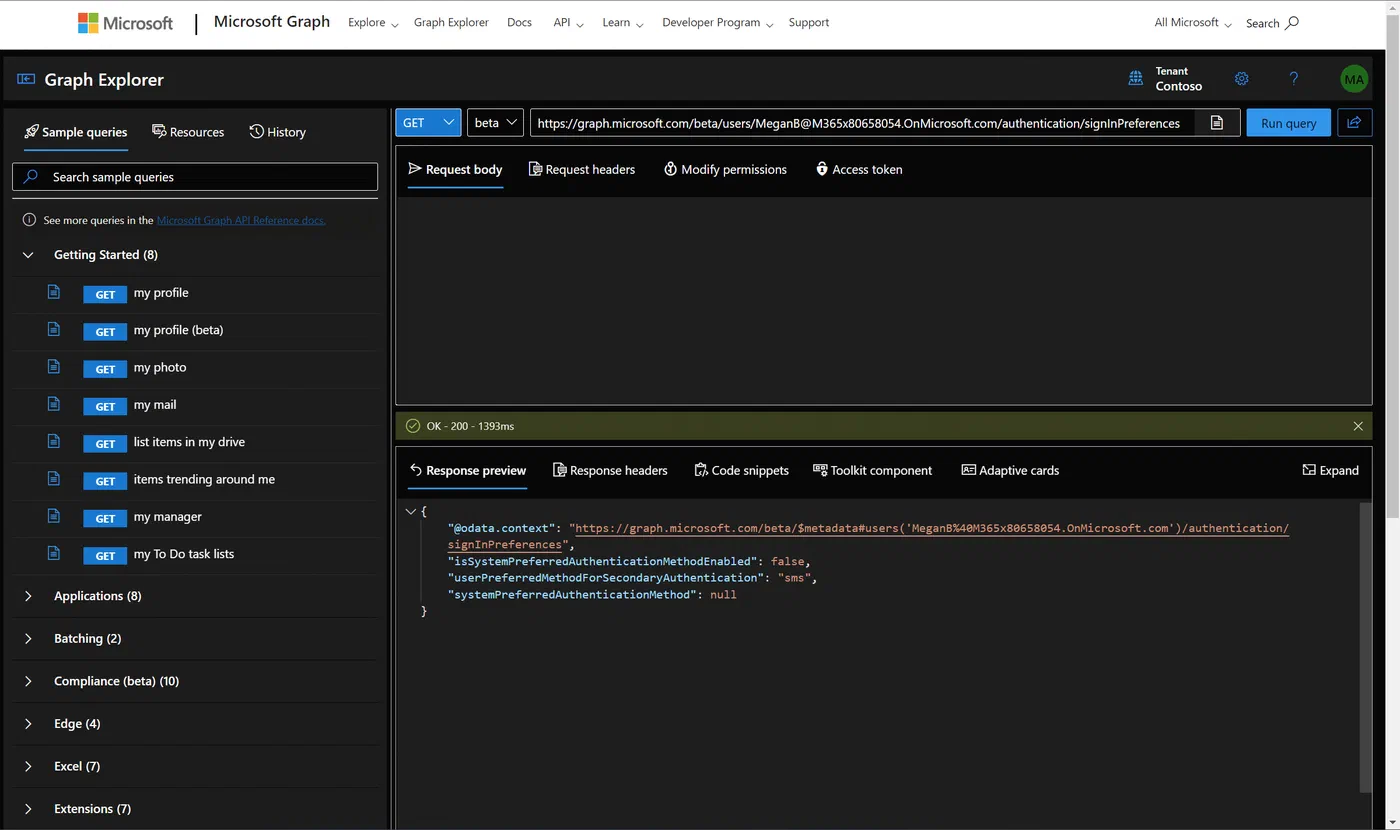Image resolution: width=1400 pixels, height=830 pixels.
Task: Open the API menu
Action: click(x=568, y=22)
